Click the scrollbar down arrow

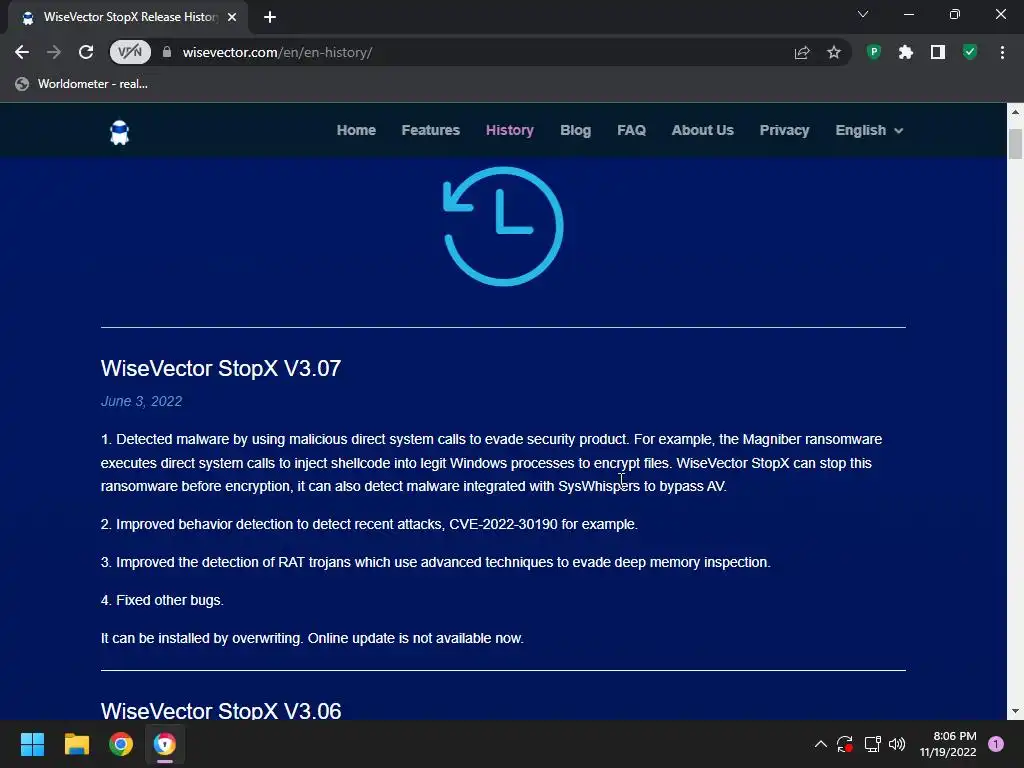(x=1015, y=711)
